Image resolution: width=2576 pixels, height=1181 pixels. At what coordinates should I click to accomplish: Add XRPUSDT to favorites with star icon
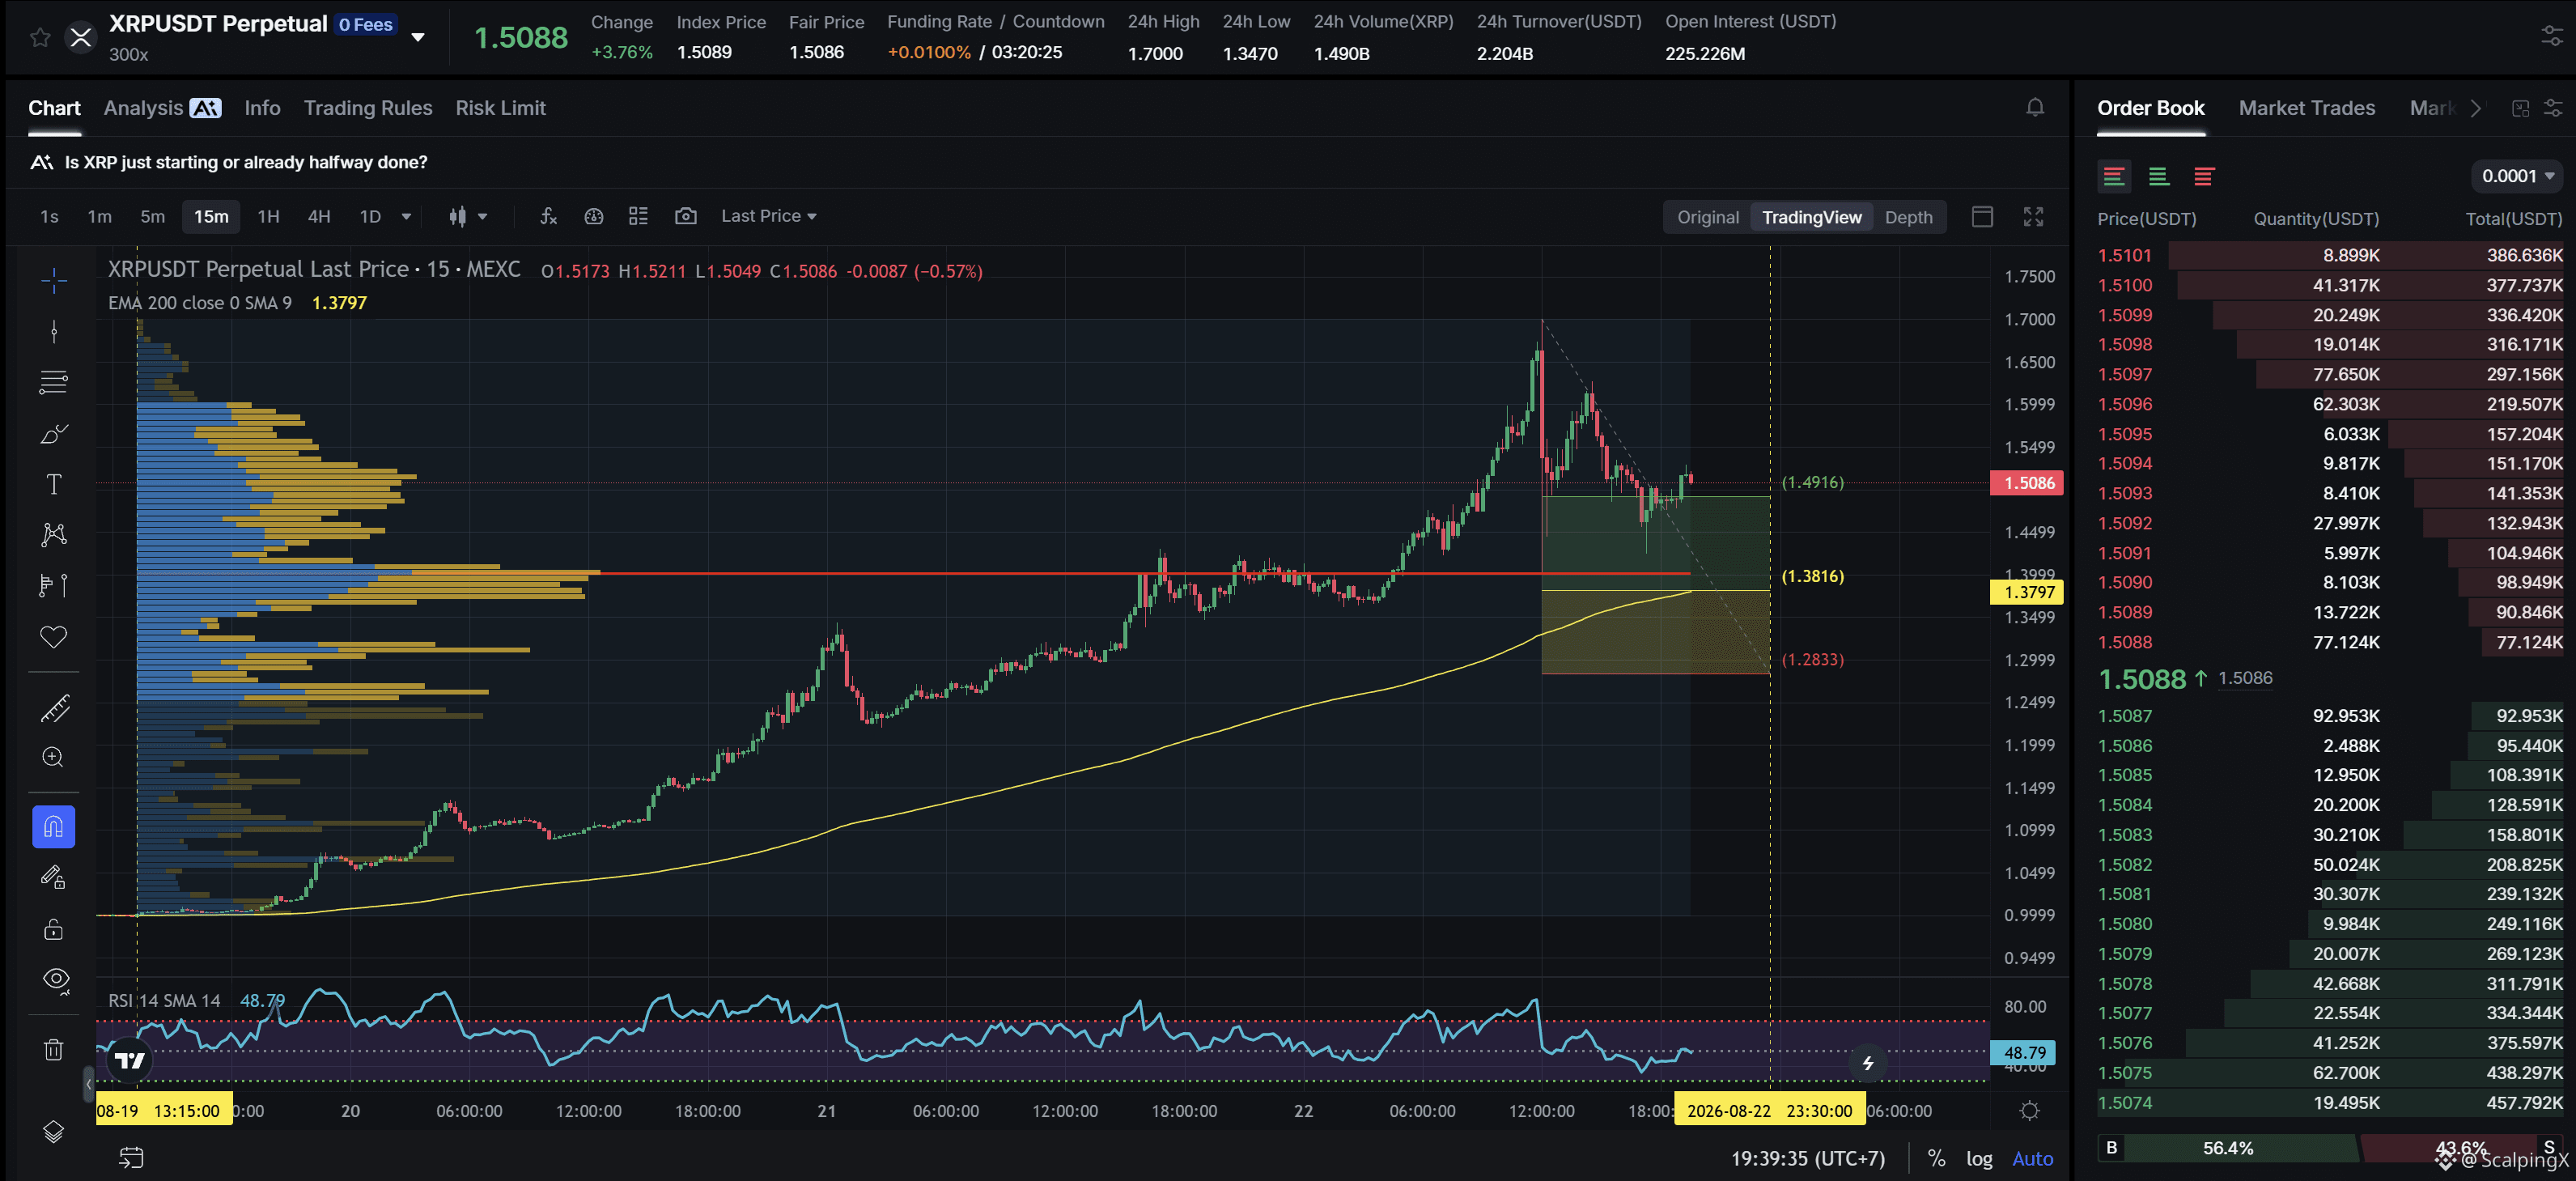point(40,38)
